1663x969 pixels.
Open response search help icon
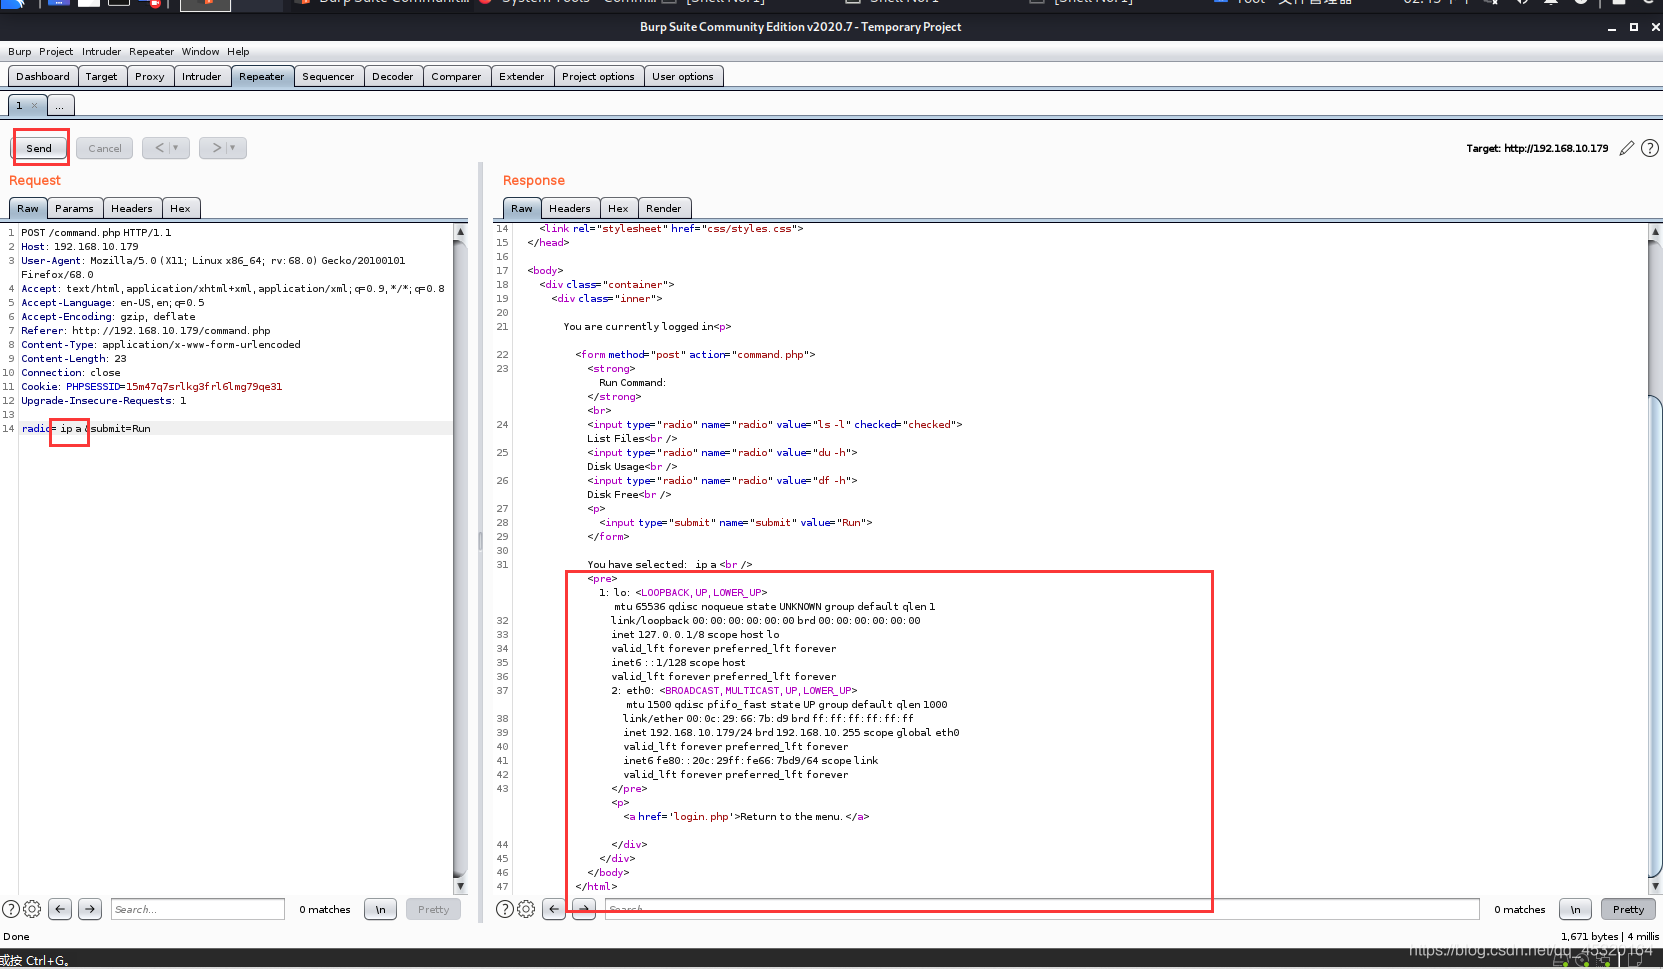tap(505, 909)
